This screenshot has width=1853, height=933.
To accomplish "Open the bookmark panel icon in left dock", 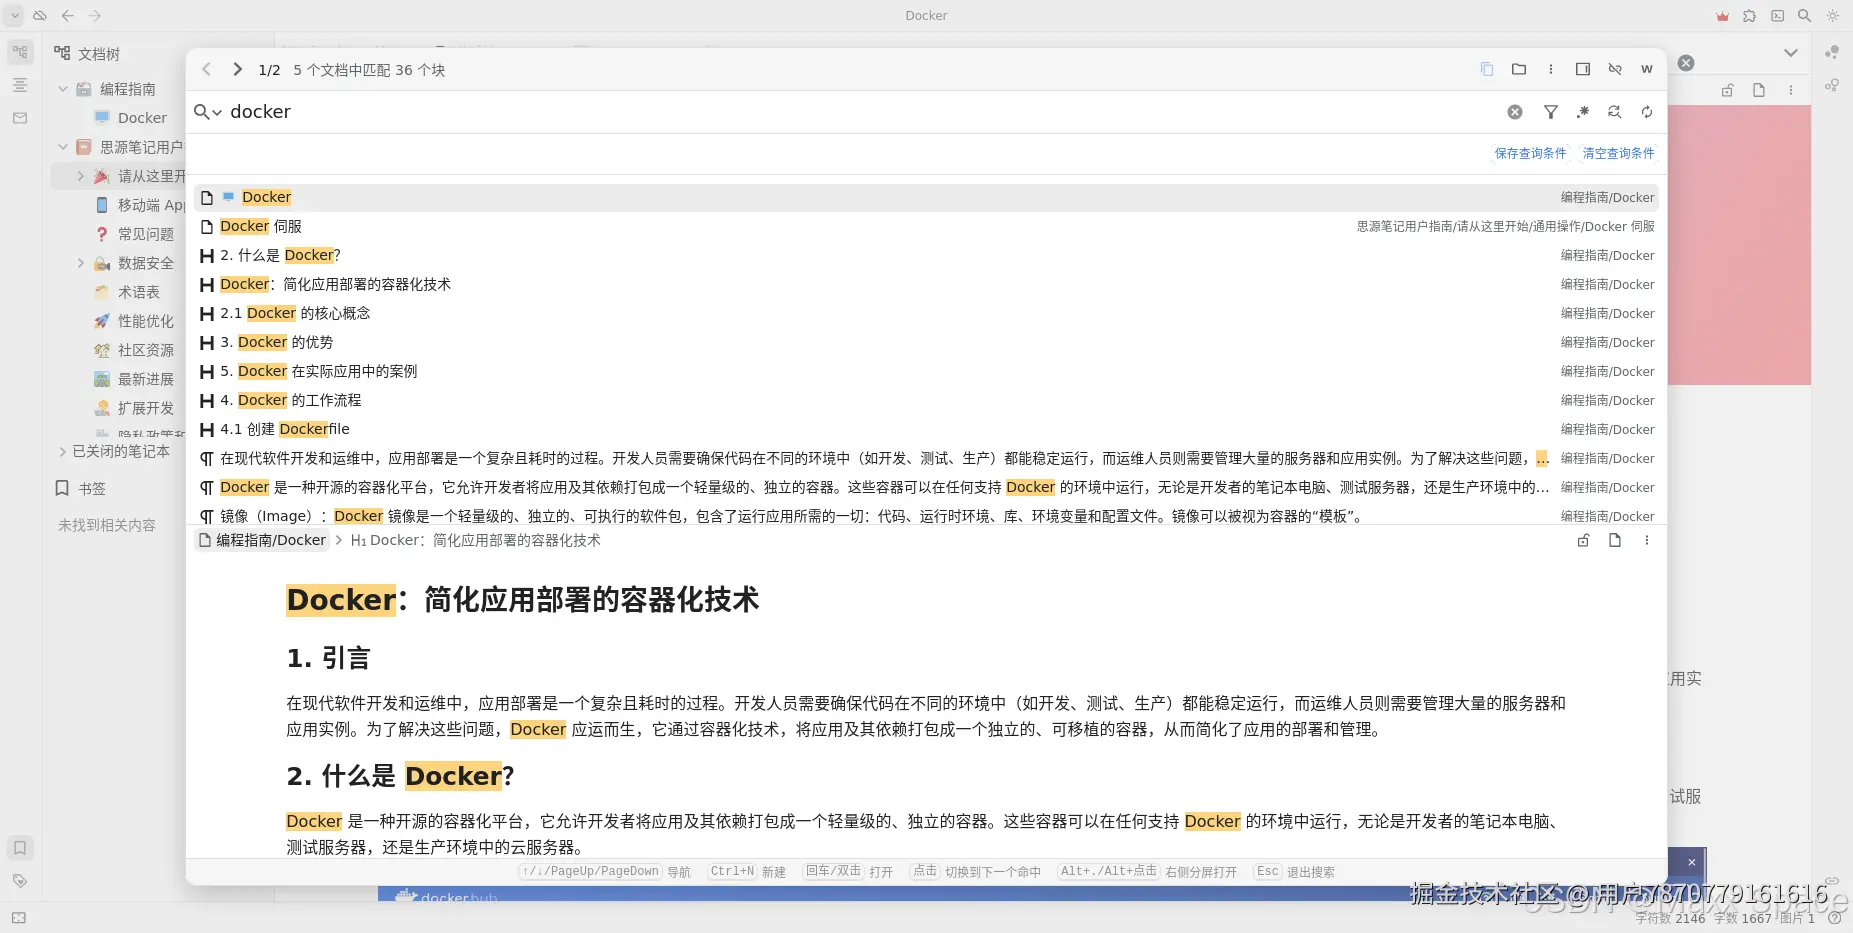I will pyautogui.click(x=20, y=848).
